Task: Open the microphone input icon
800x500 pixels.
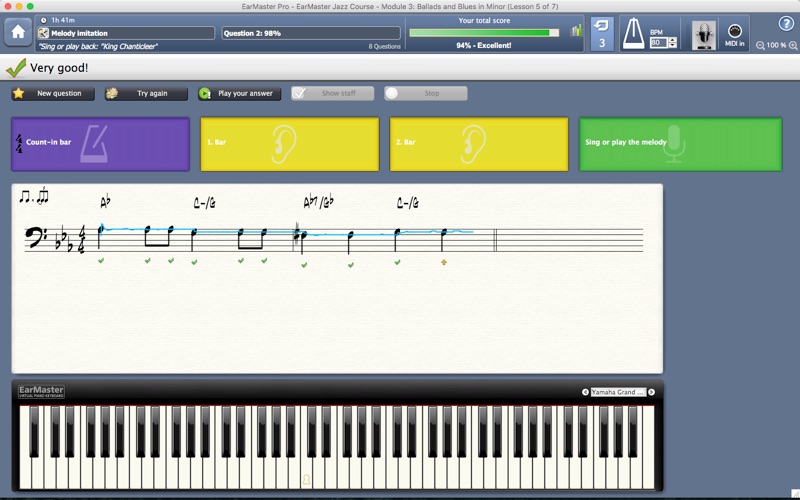Action: tap(704, 35)
